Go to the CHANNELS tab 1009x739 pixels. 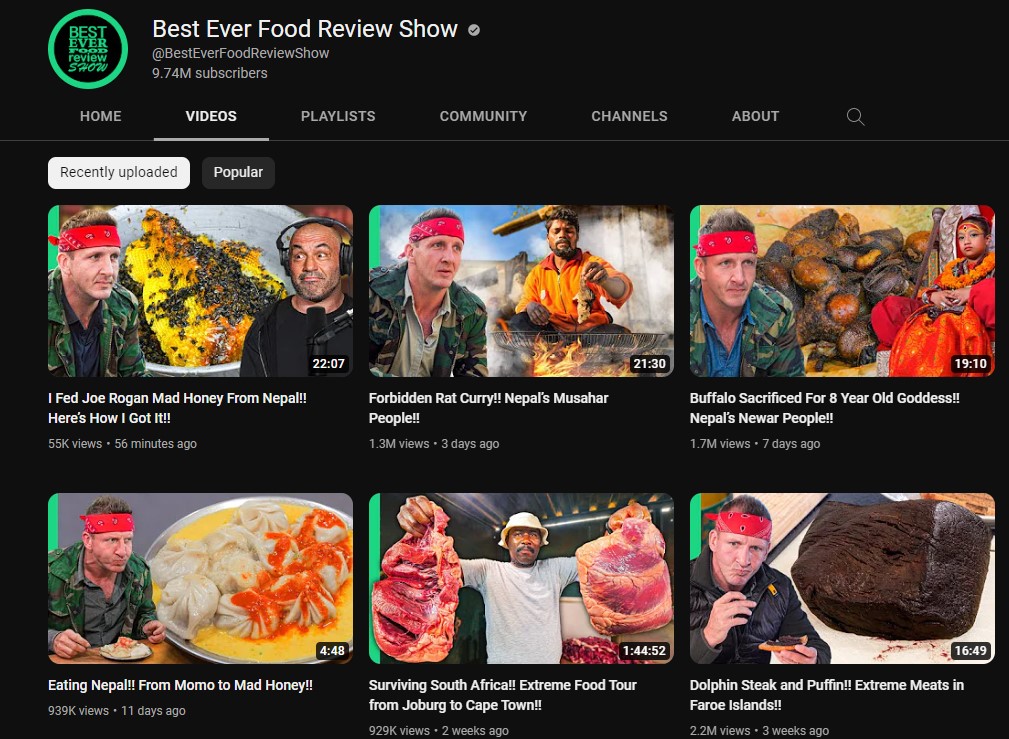point(629,117)
